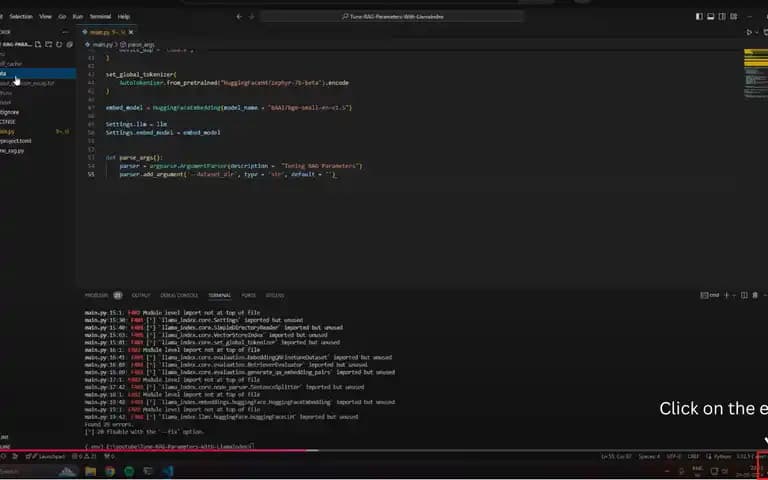Screen dimensions: 768x480
Task: Create new file in Explorer
Action: (x=38, y=45)
